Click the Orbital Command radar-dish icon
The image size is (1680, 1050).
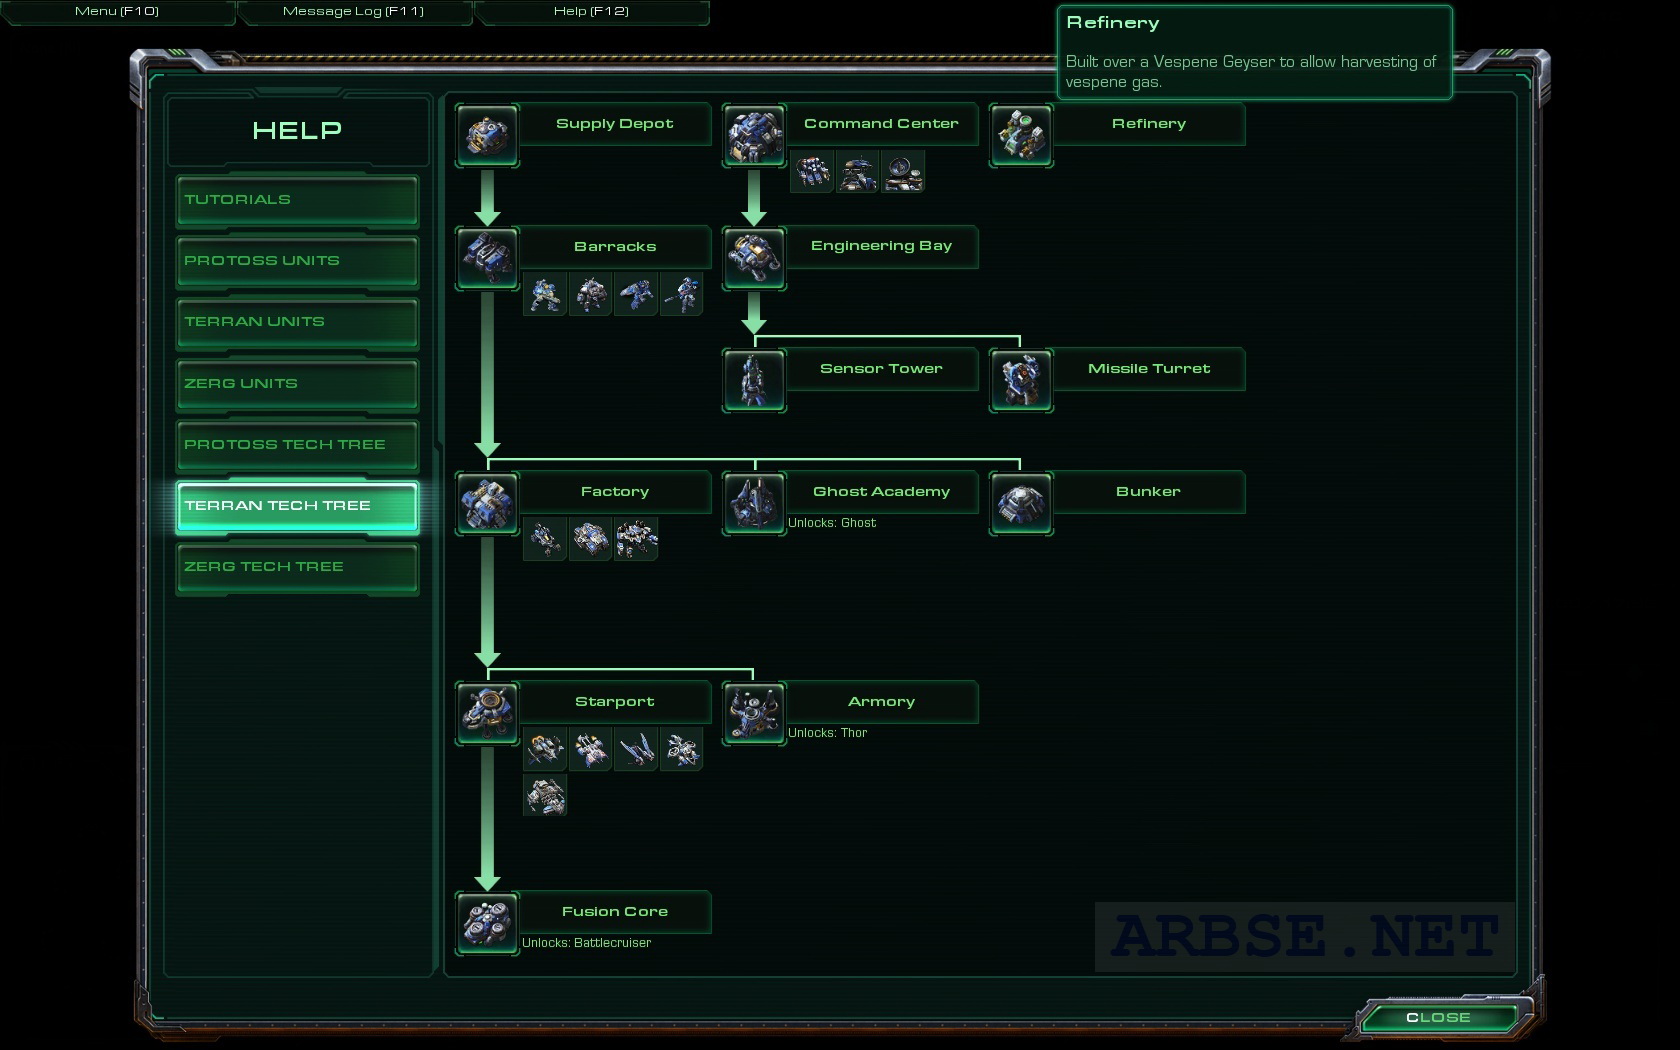902,172
